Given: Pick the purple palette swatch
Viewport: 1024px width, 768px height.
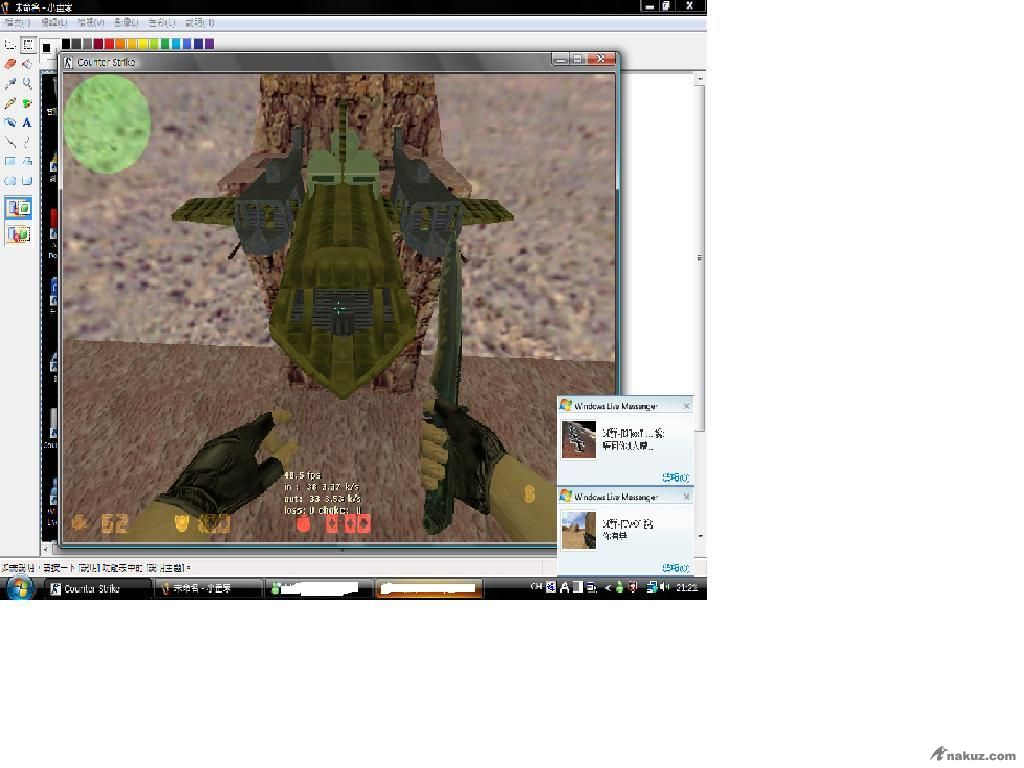Looking at the screenshot, I should pos(209,44).
